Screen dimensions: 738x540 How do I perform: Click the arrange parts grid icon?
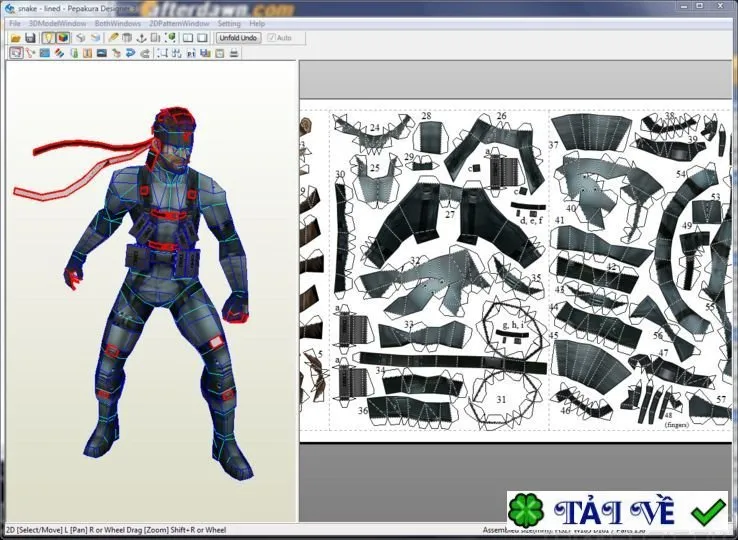coord(176,53)
